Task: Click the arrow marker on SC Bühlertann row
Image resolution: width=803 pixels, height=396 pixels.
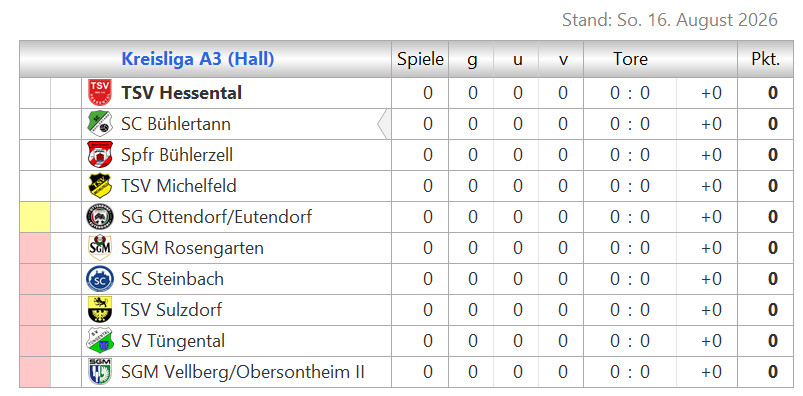Action: [384, 124]
